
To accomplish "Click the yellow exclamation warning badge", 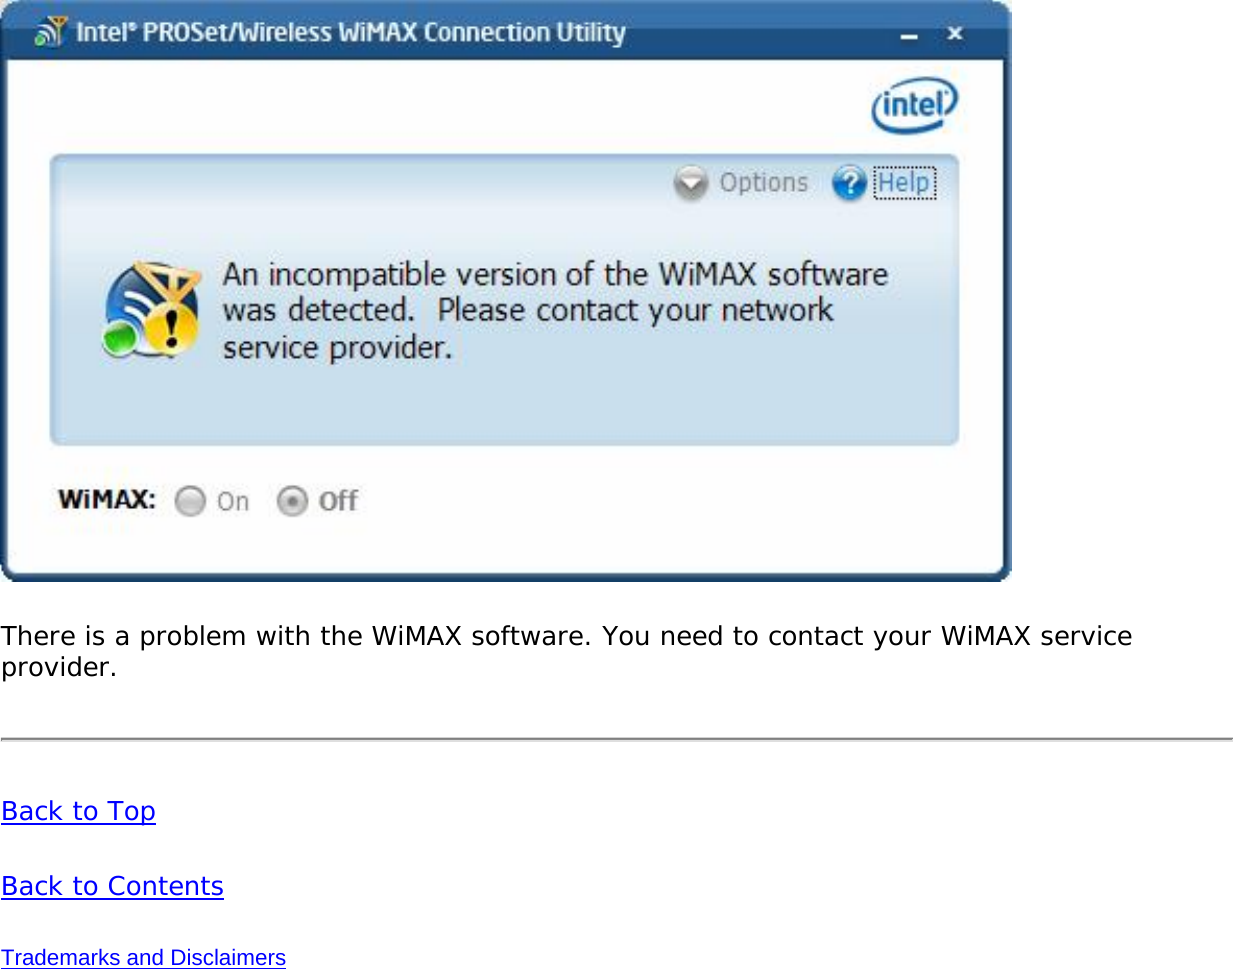I will (172, 329).
